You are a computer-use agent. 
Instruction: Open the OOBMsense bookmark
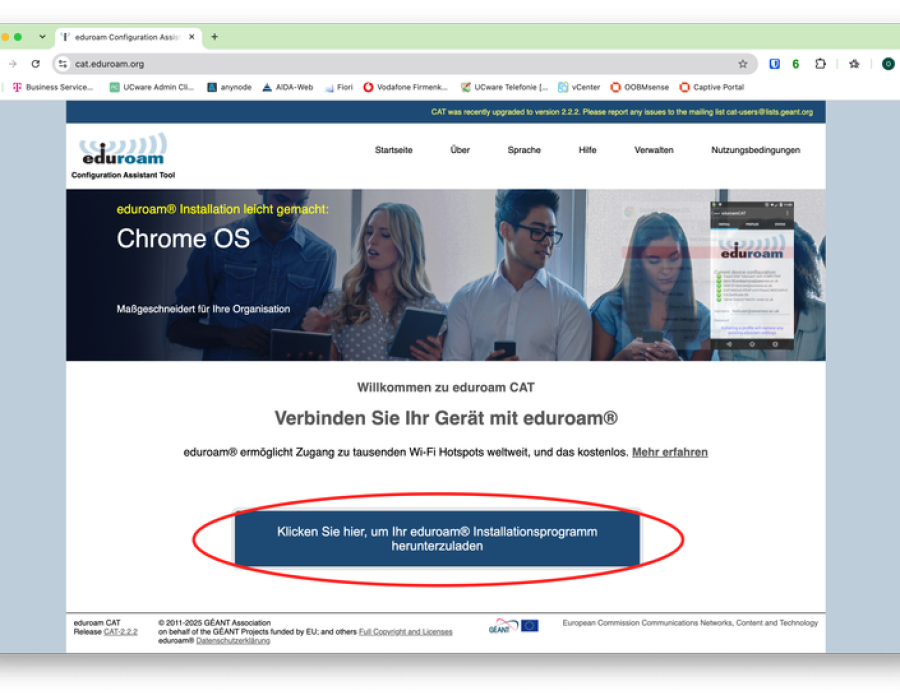[640, 87]
